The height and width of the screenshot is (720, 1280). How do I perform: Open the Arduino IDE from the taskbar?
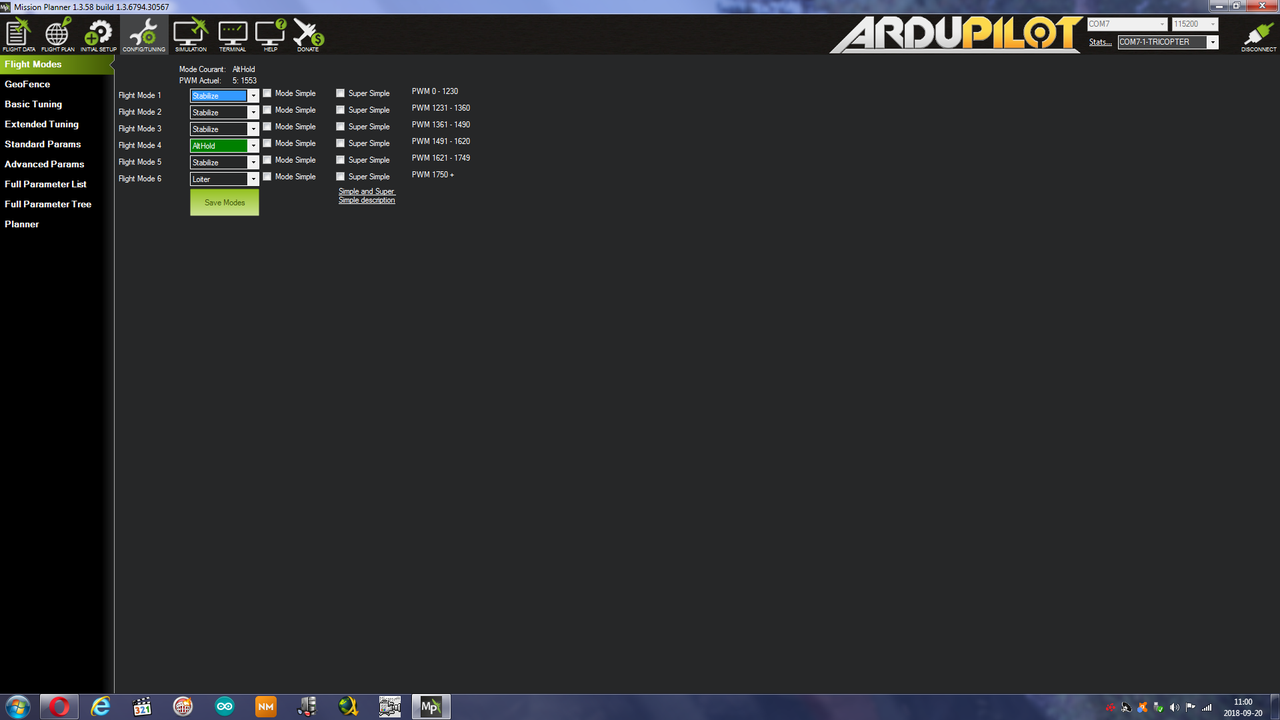click(x=224, y=706)
